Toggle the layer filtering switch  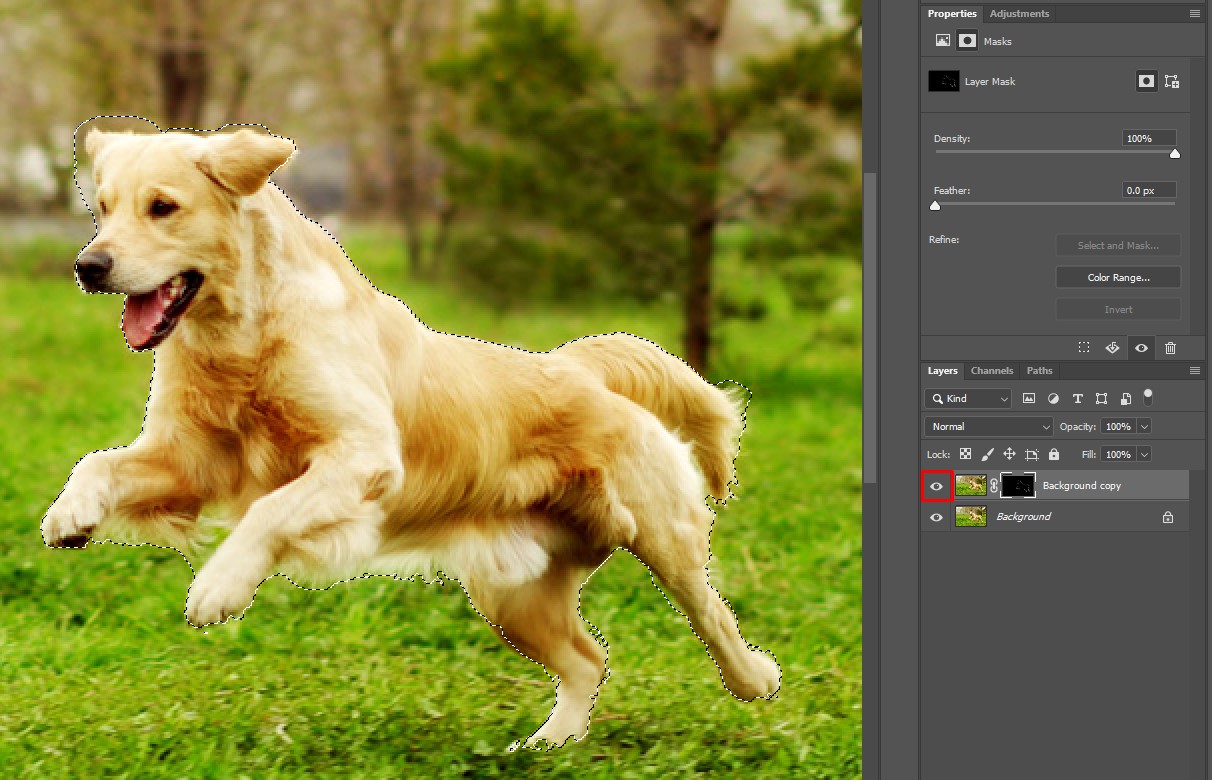point(1148,396)
